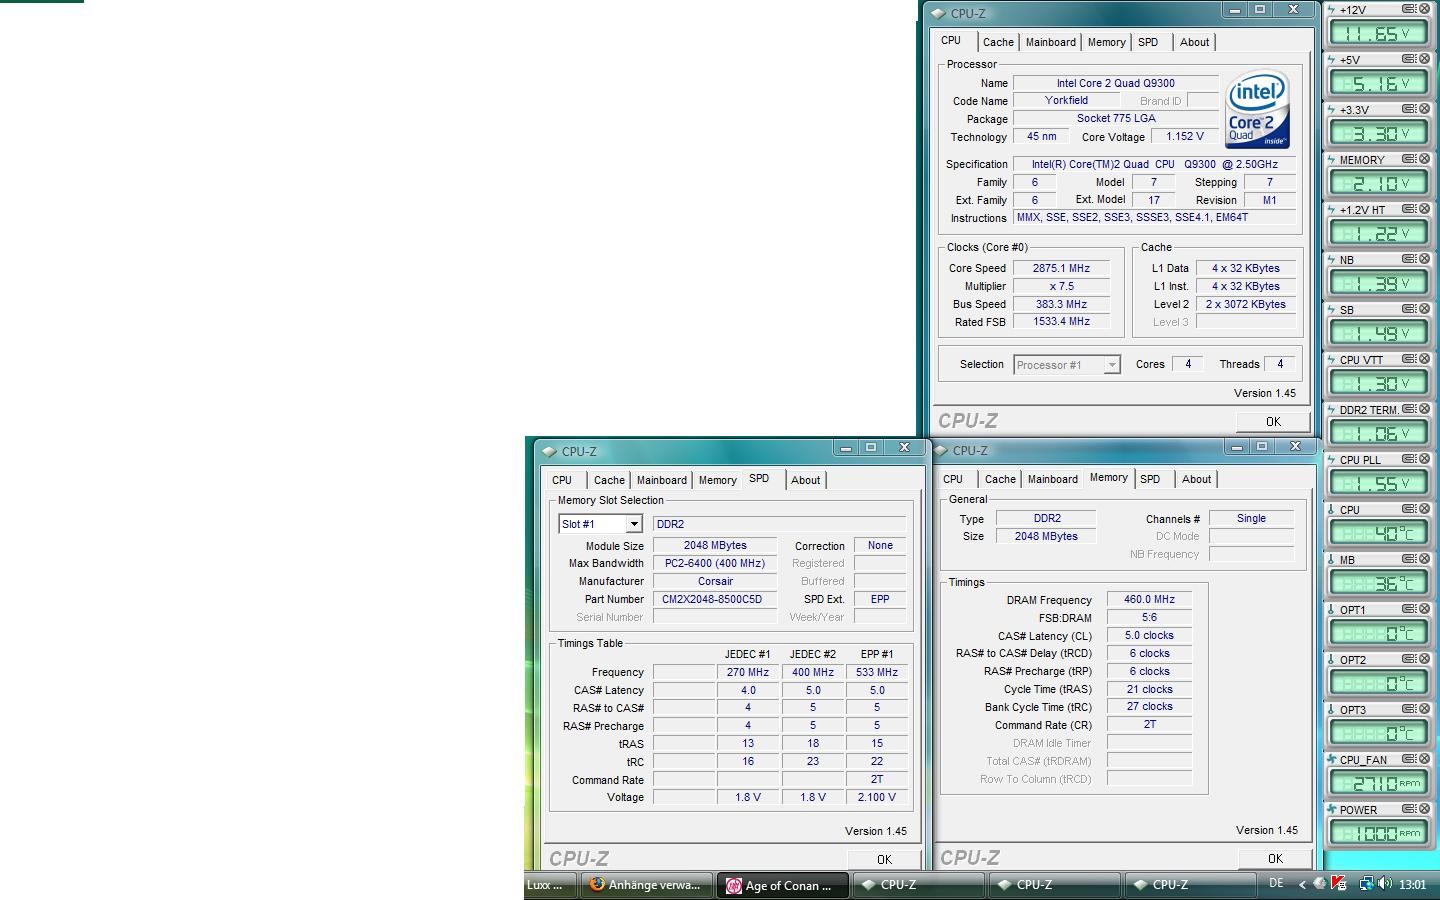1440x900 pixels.
Task: Click the Rated FSB 1533.4 MHz value
Action: (x=1061, y=321)
